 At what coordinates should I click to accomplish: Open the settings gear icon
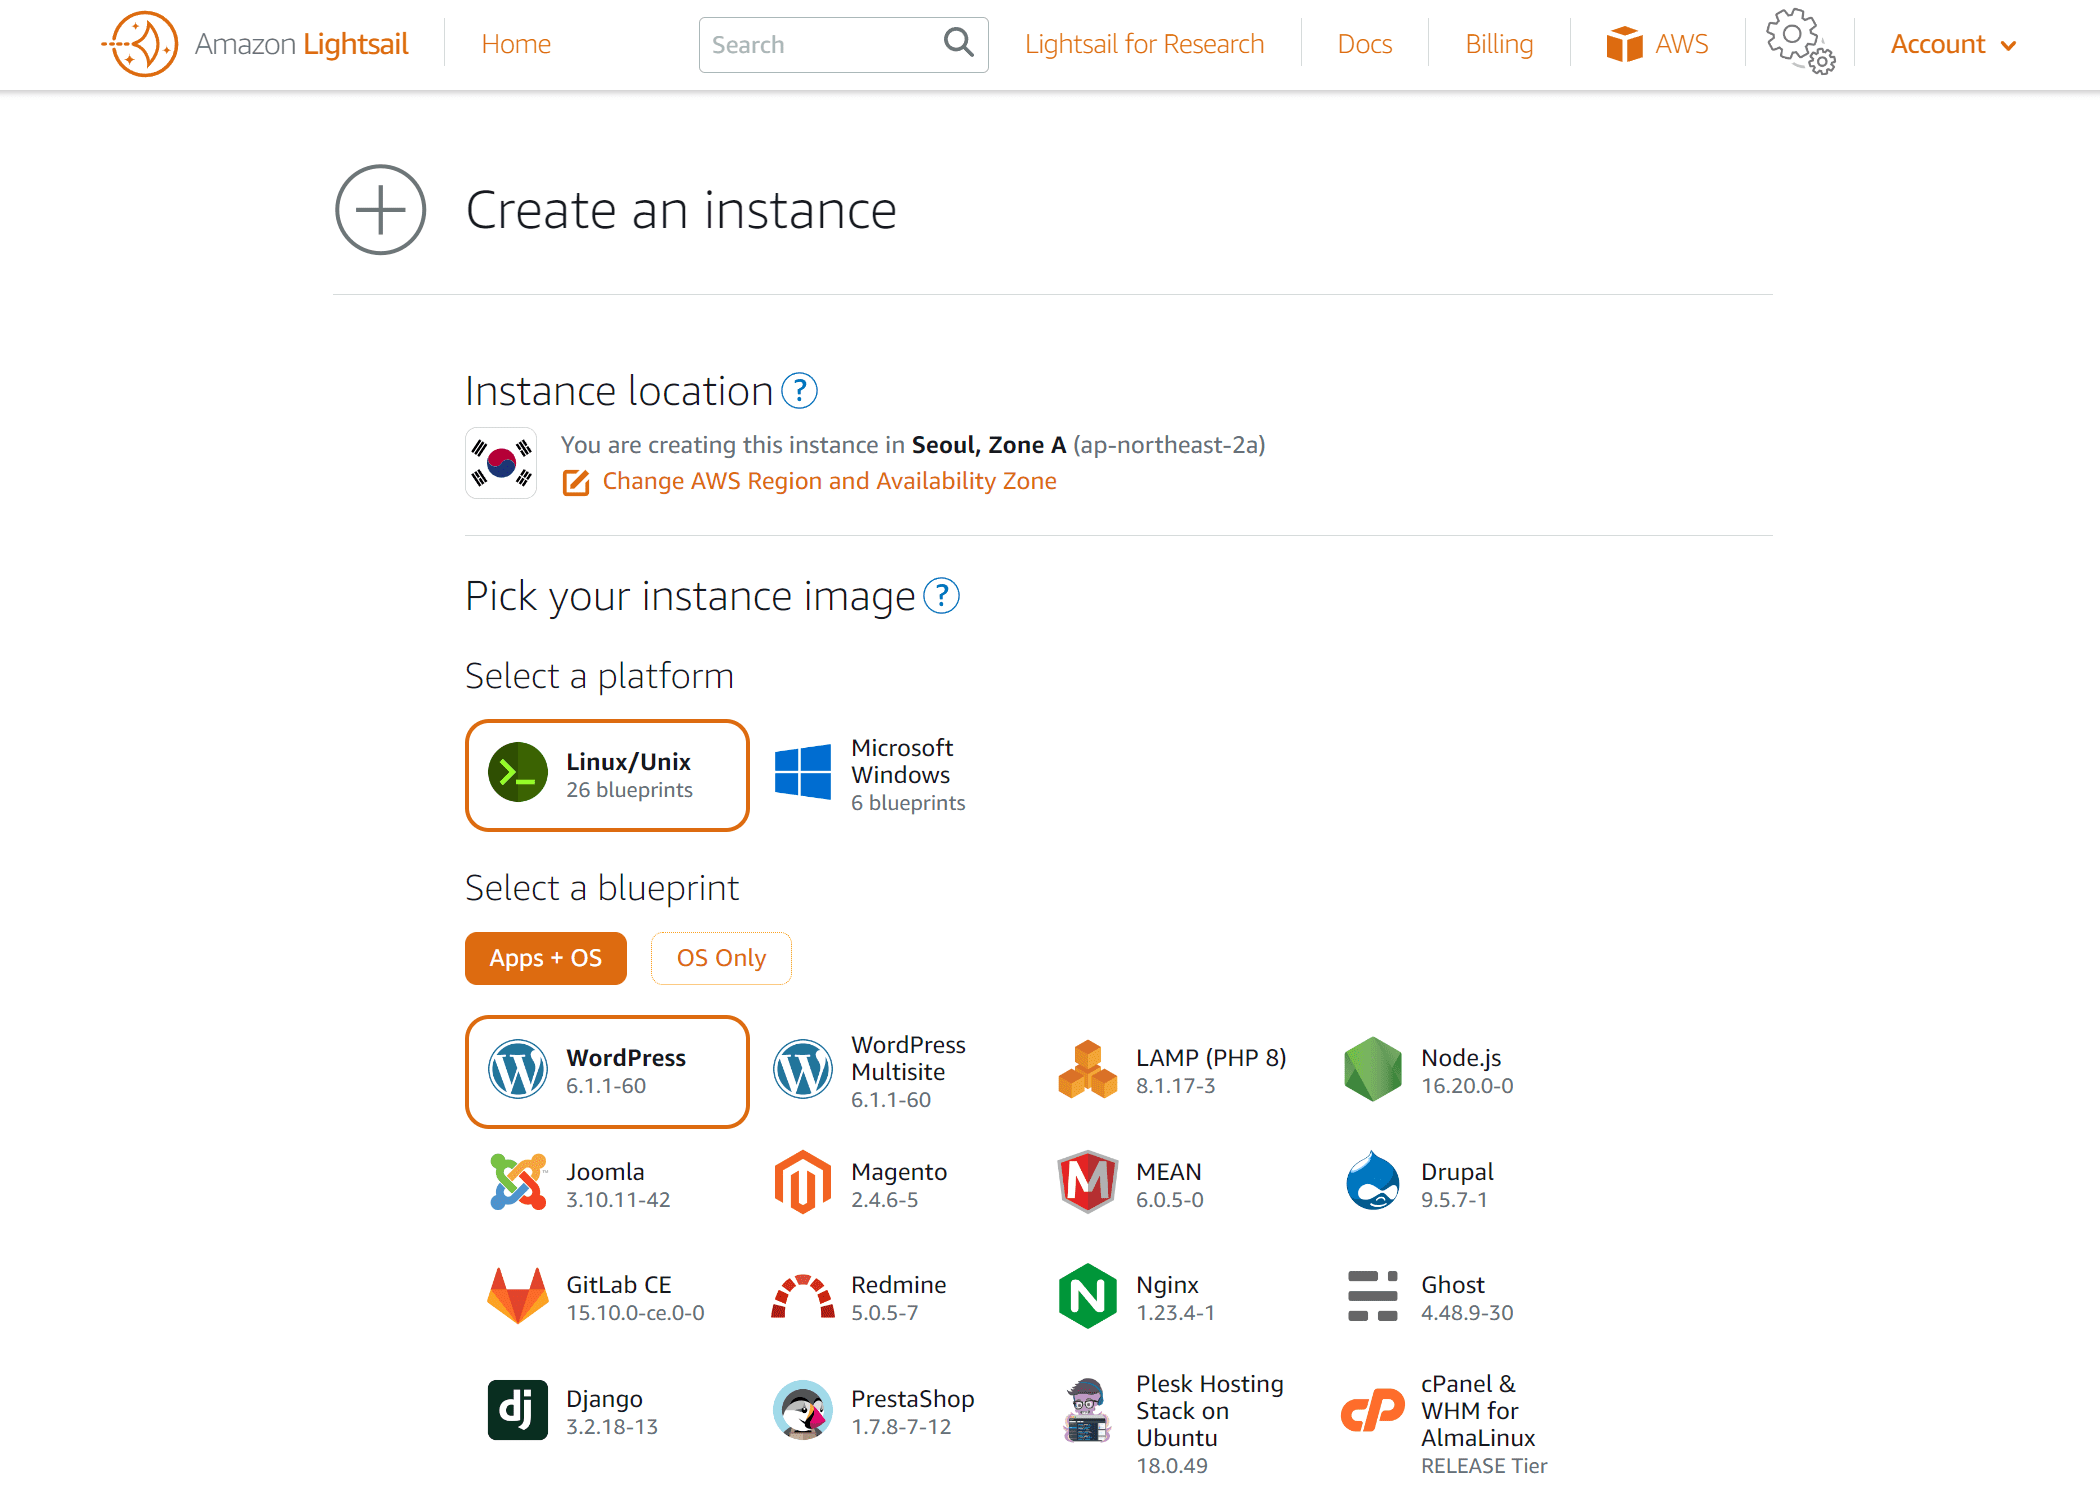point(1799,42)
